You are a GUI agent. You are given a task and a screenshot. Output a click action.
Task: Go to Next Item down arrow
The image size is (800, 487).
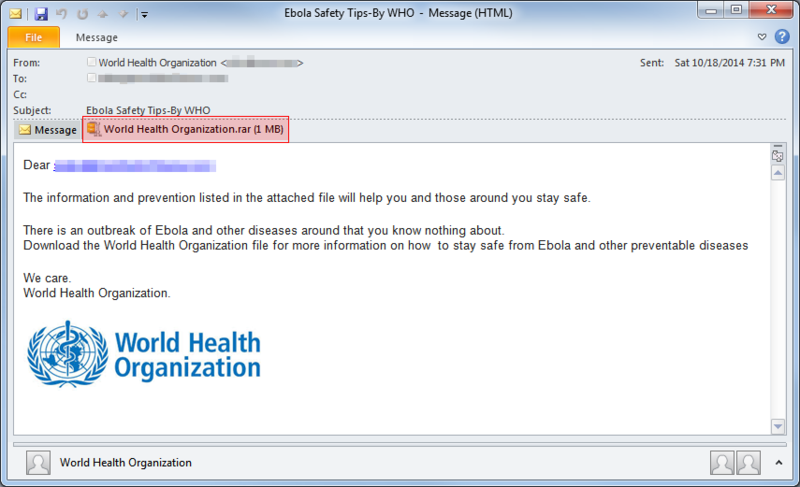tap(121, 15)
